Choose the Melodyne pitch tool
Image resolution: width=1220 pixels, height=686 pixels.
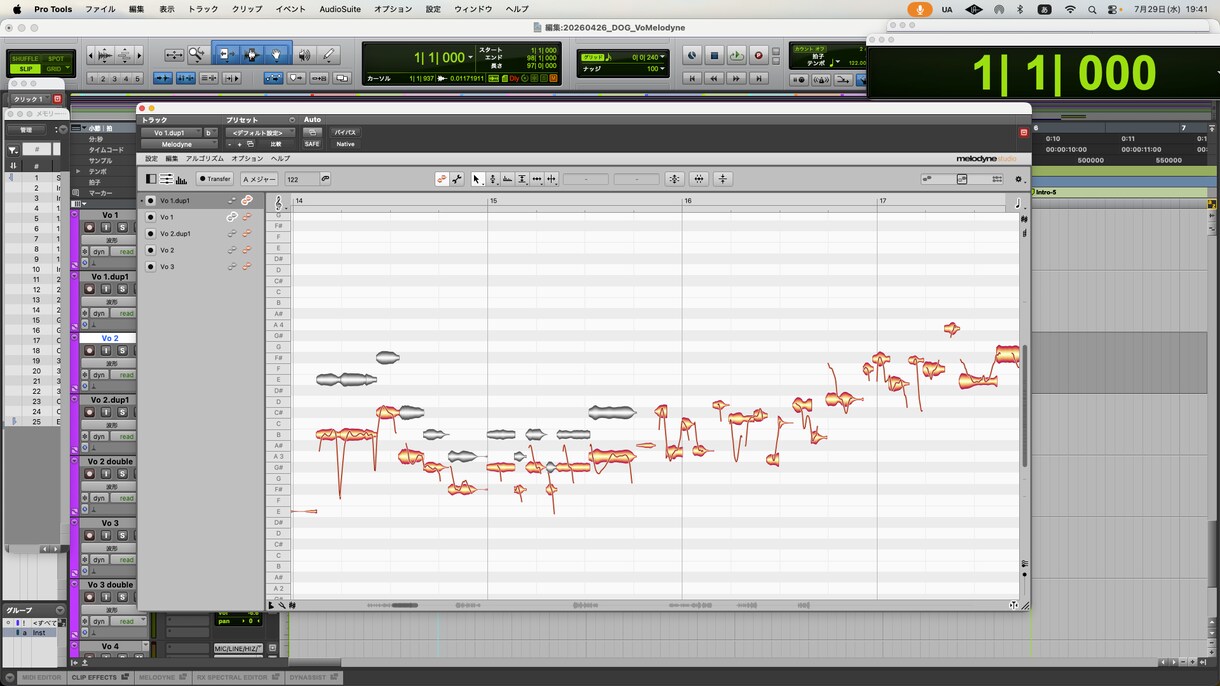(492, 179)
